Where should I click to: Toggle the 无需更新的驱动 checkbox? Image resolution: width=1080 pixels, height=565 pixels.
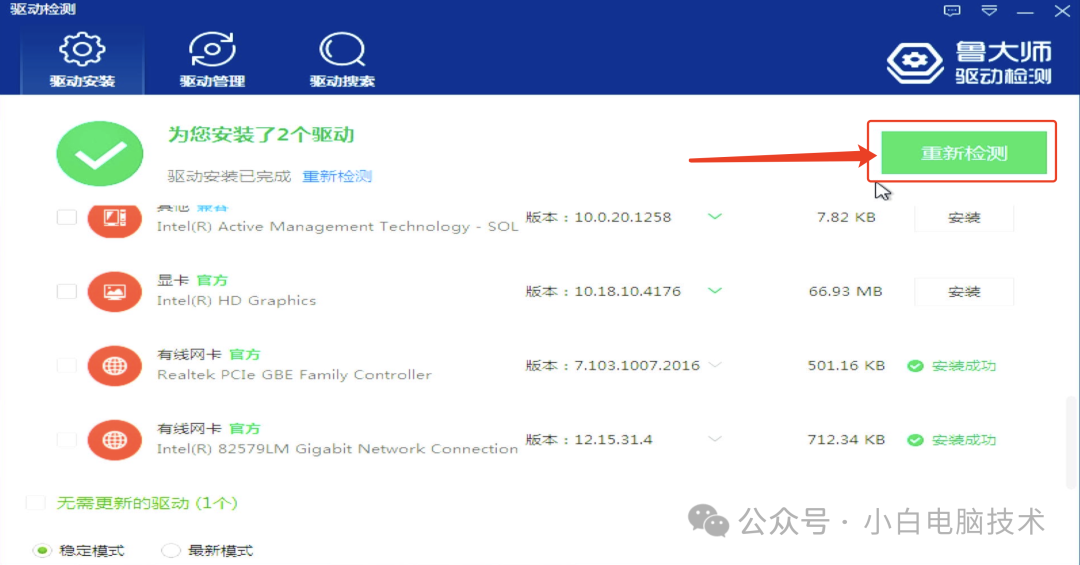click(x=36, y=503)
